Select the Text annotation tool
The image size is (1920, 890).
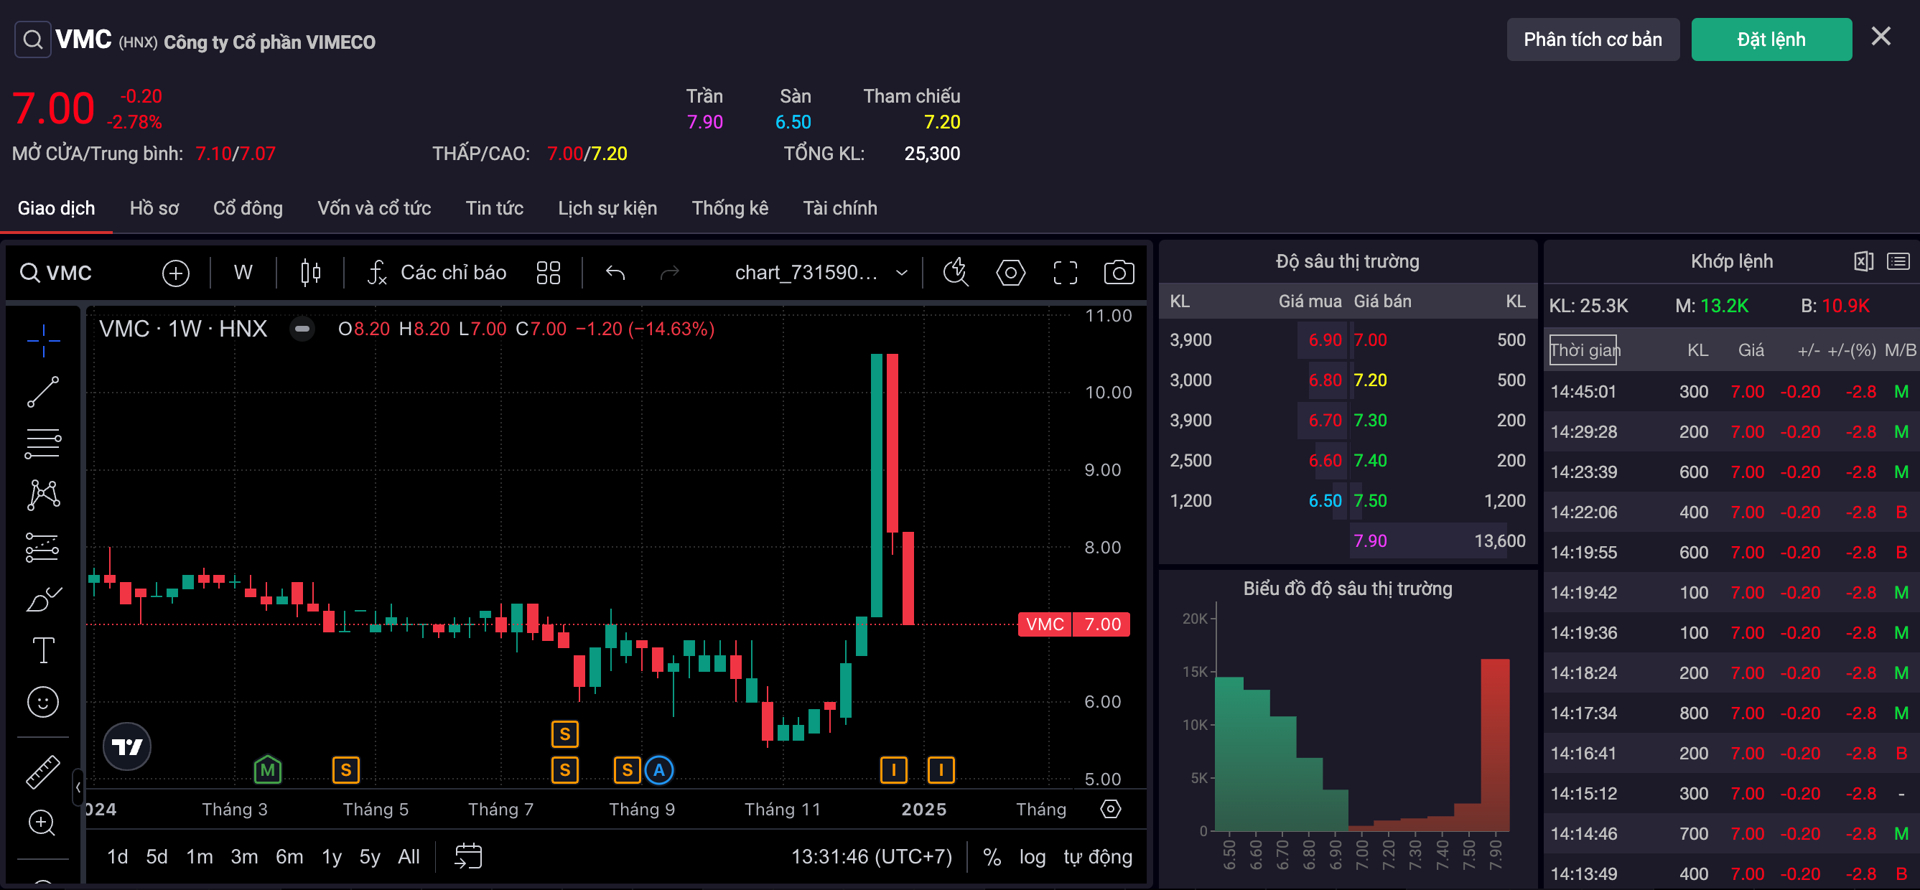[x=43, y=651]
